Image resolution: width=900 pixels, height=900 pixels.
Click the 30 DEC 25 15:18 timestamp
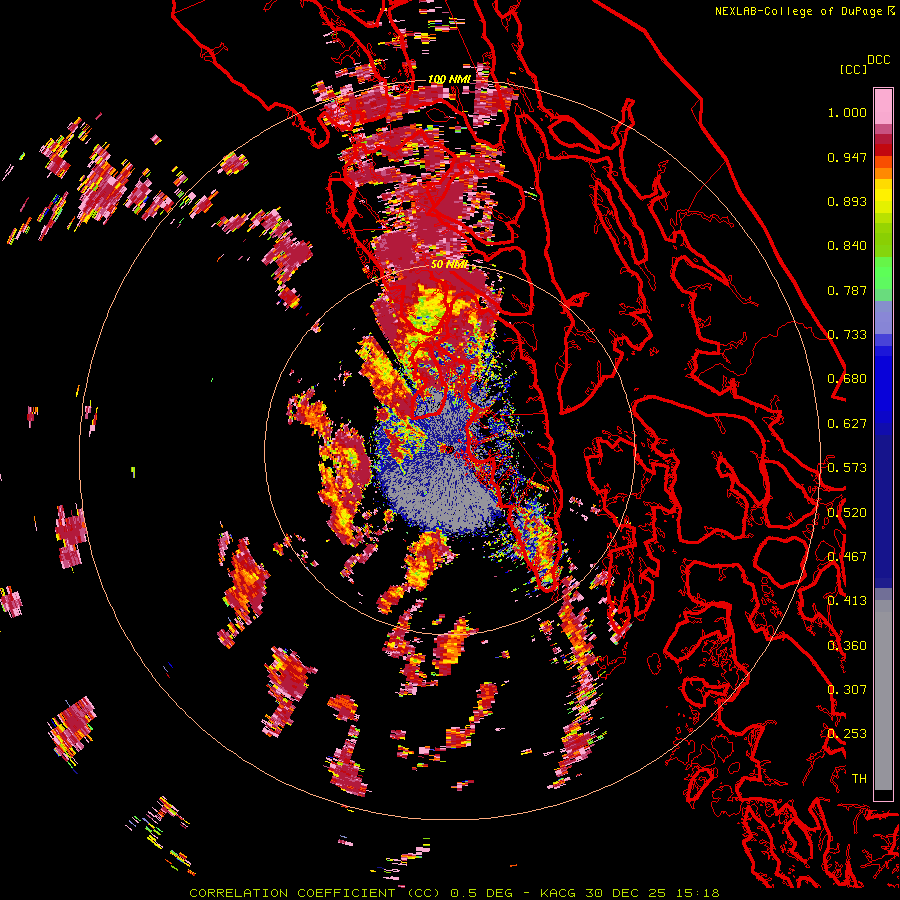(x=652, y=893)
